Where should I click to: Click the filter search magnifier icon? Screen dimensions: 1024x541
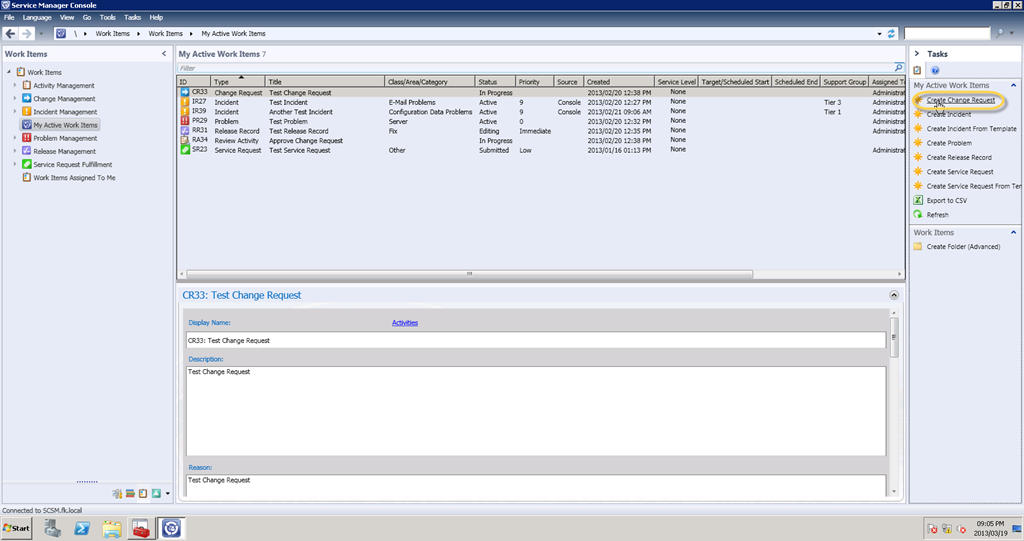899,68
